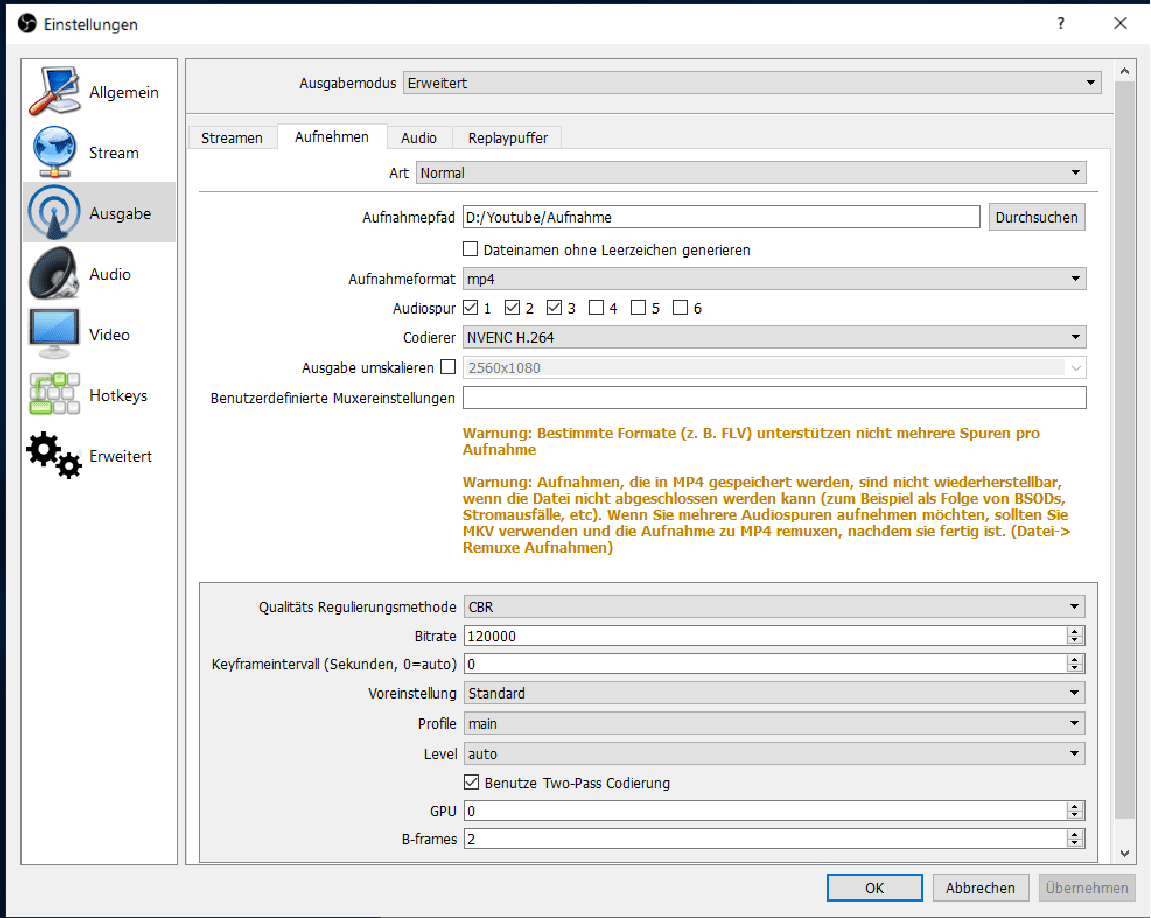Increase B-frames with up arrow

[x=1075, y=834]
